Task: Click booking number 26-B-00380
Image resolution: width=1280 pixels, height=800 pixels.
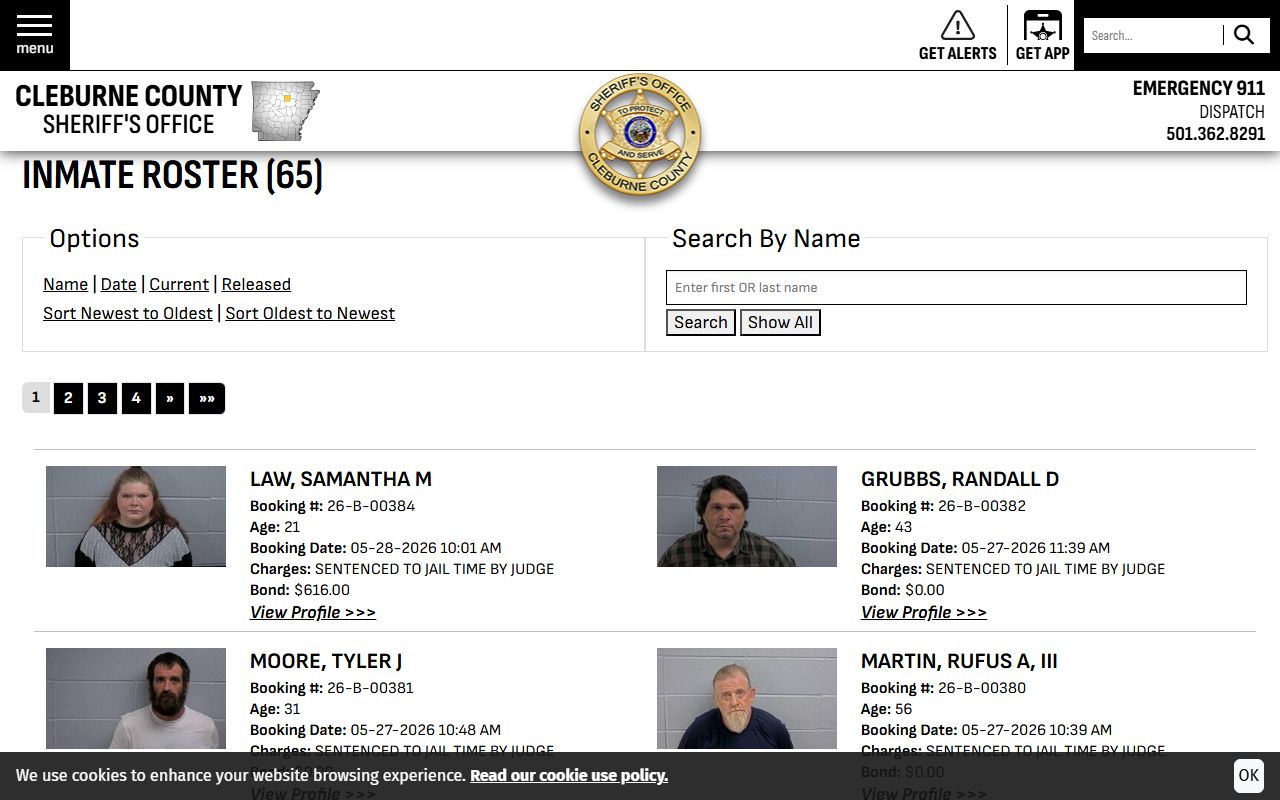Action: click(x=982, y=688)
